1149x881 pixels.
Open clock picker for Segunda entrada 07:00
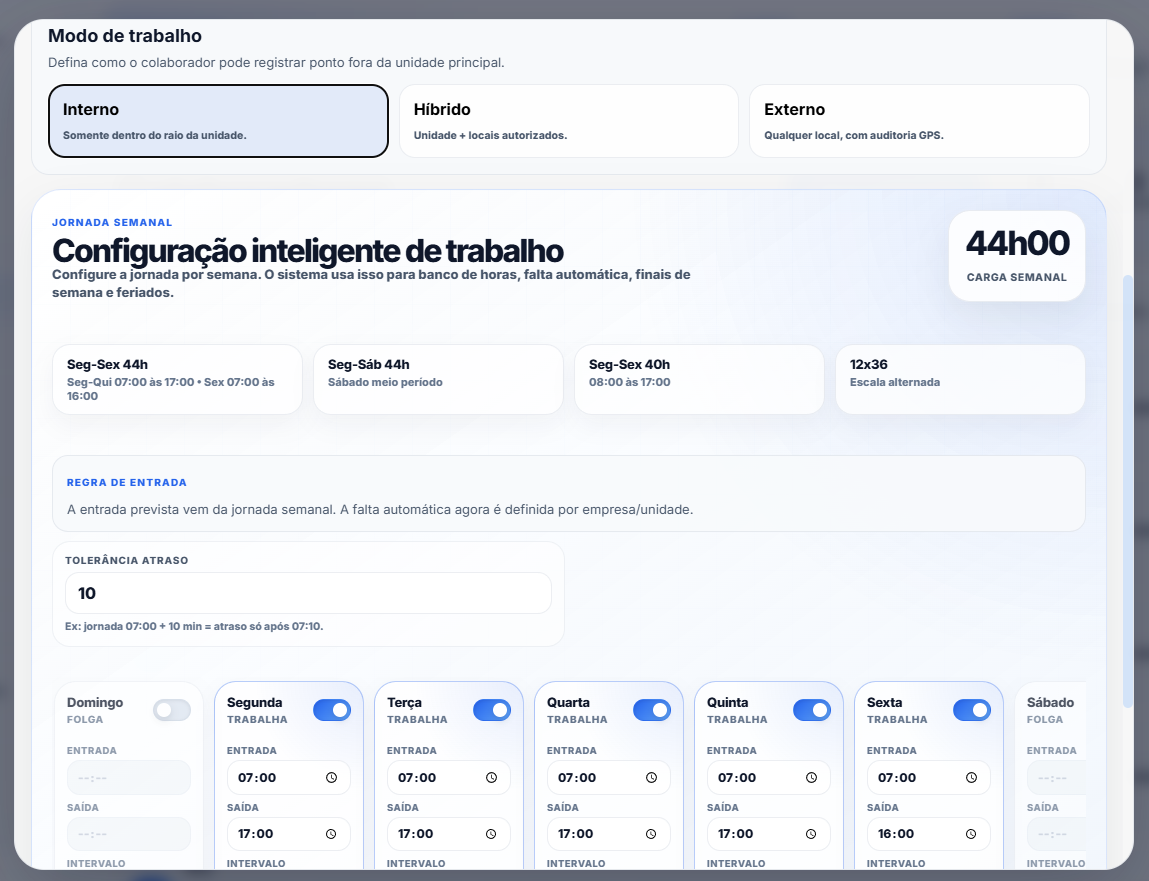tap(331, 778)
